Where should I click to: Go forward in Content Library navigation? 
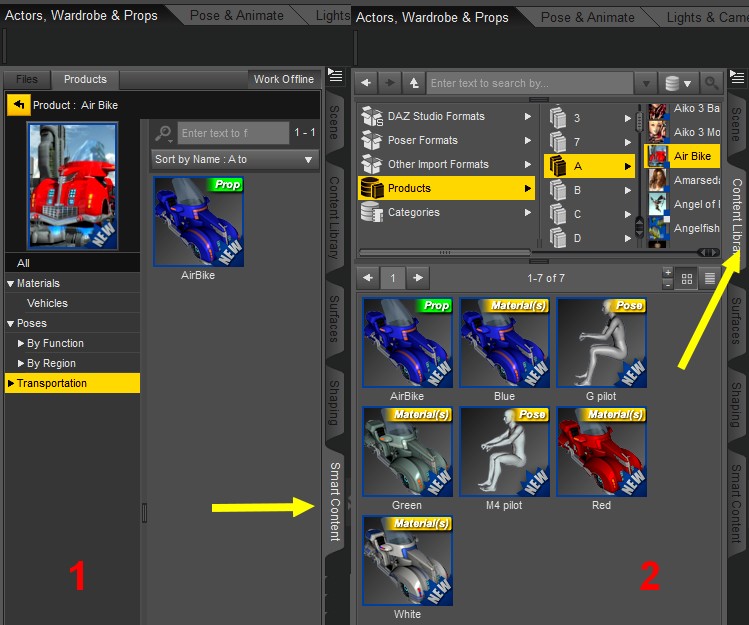[x=390, y=83]
